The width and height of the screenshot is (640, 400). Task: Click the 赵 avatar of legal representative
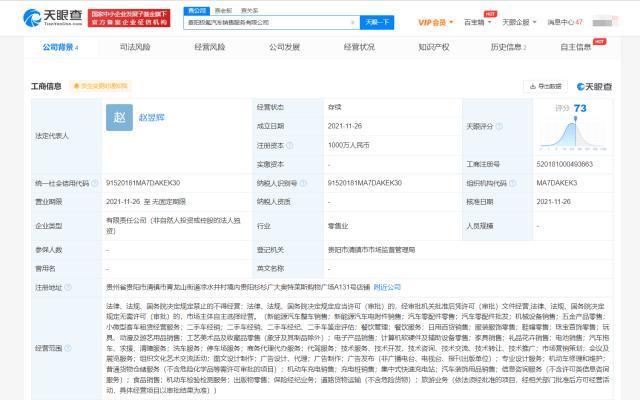coord(120,117)
